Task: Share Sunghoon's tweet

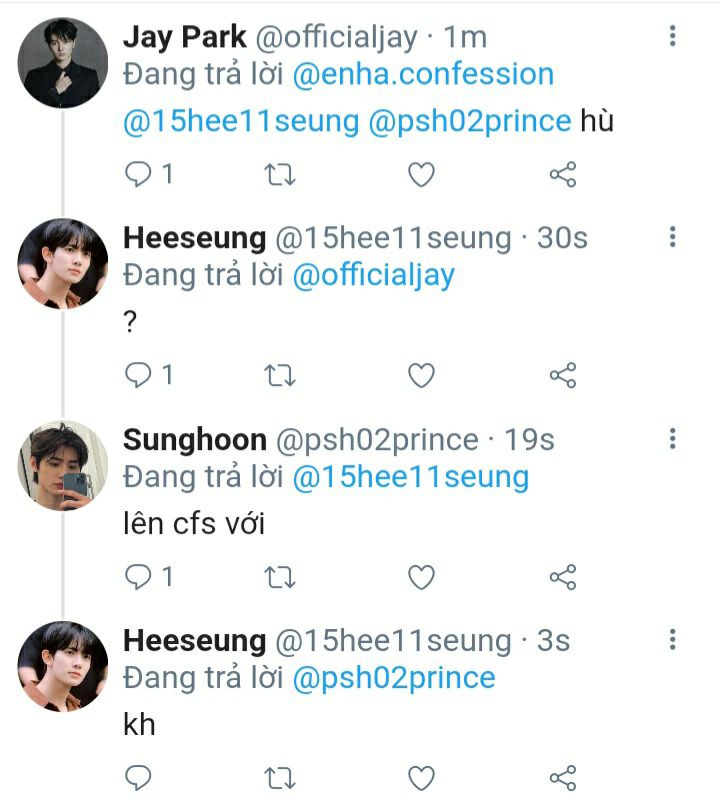Action: coord(563,577)
